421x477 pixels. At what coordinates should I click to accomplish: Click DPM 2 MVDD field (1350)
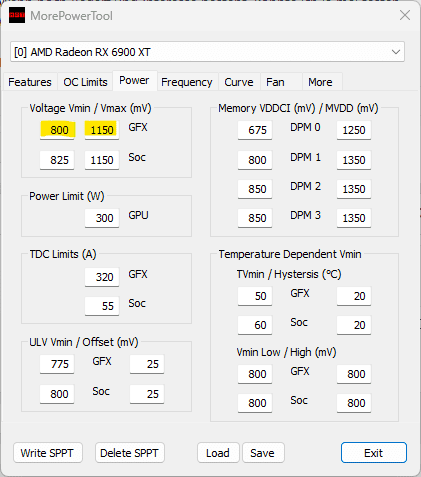point(354,189)
